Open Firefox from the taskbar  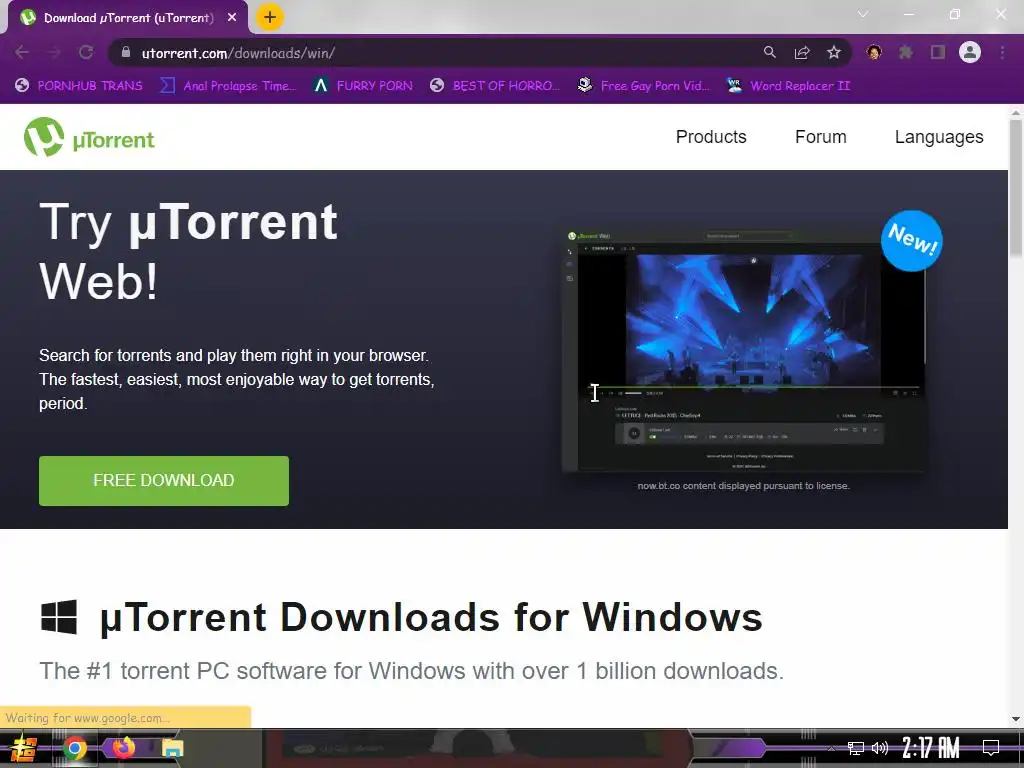123,747
